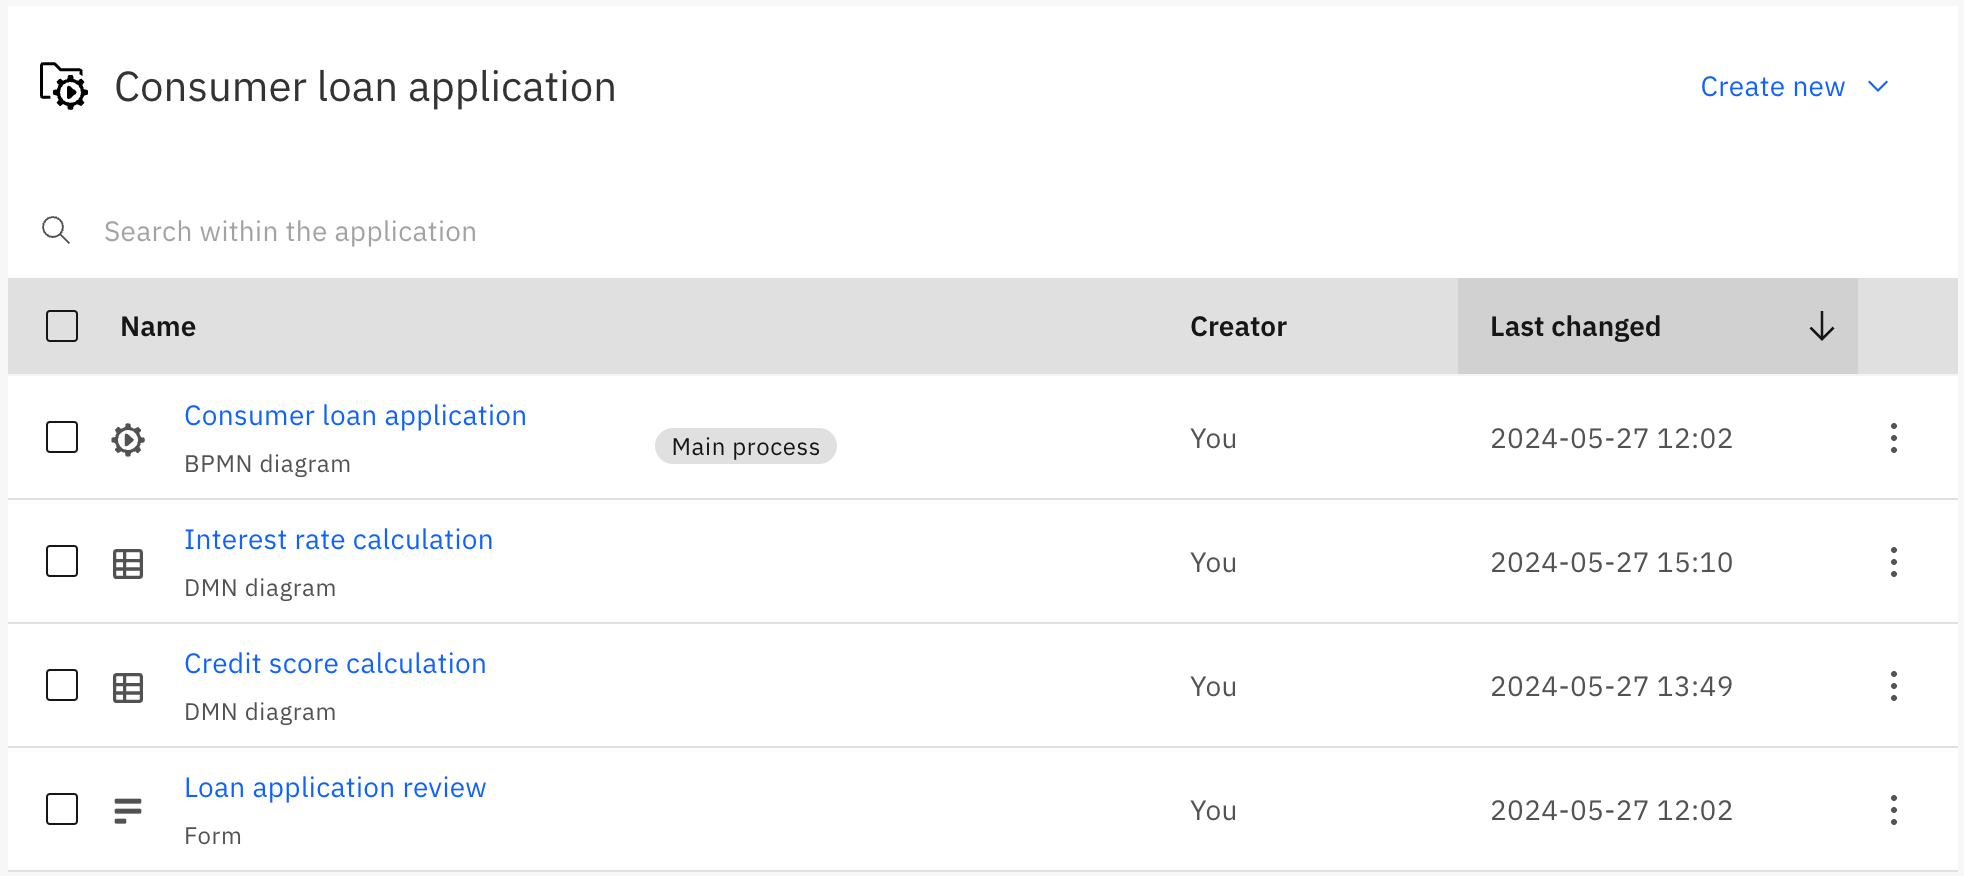Toggle the select-all checkbox in the header
Viewport: 1964px width, 876px height.
(x=62, y=326)
